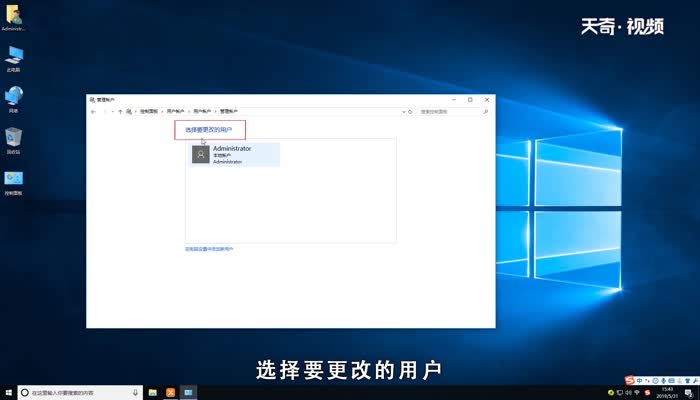The image size is (700, 400).
Task: Minimize the Manage Accounts window
Action: (x=454, y=100)
